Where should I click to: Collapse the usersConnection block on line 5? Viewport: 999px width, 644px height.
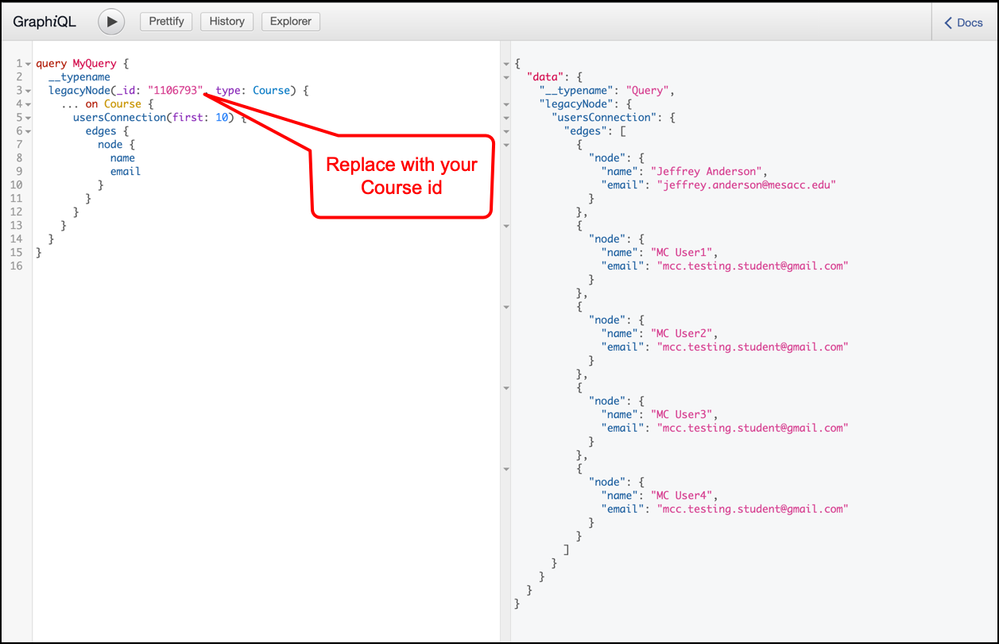pyautogui.click(x=27, y=117)
